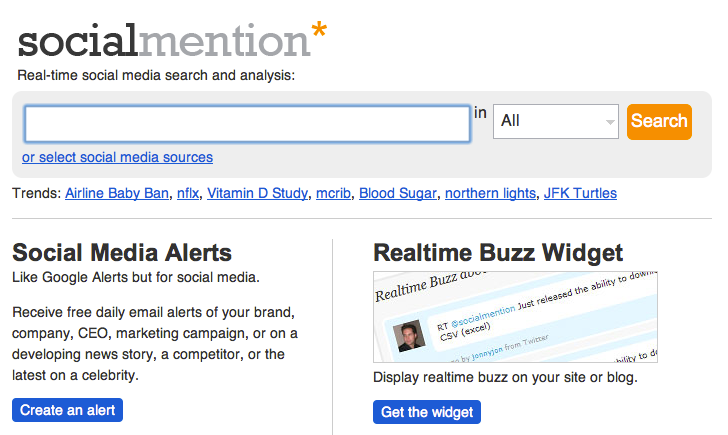Click the Get the widget button

[427, 412]
